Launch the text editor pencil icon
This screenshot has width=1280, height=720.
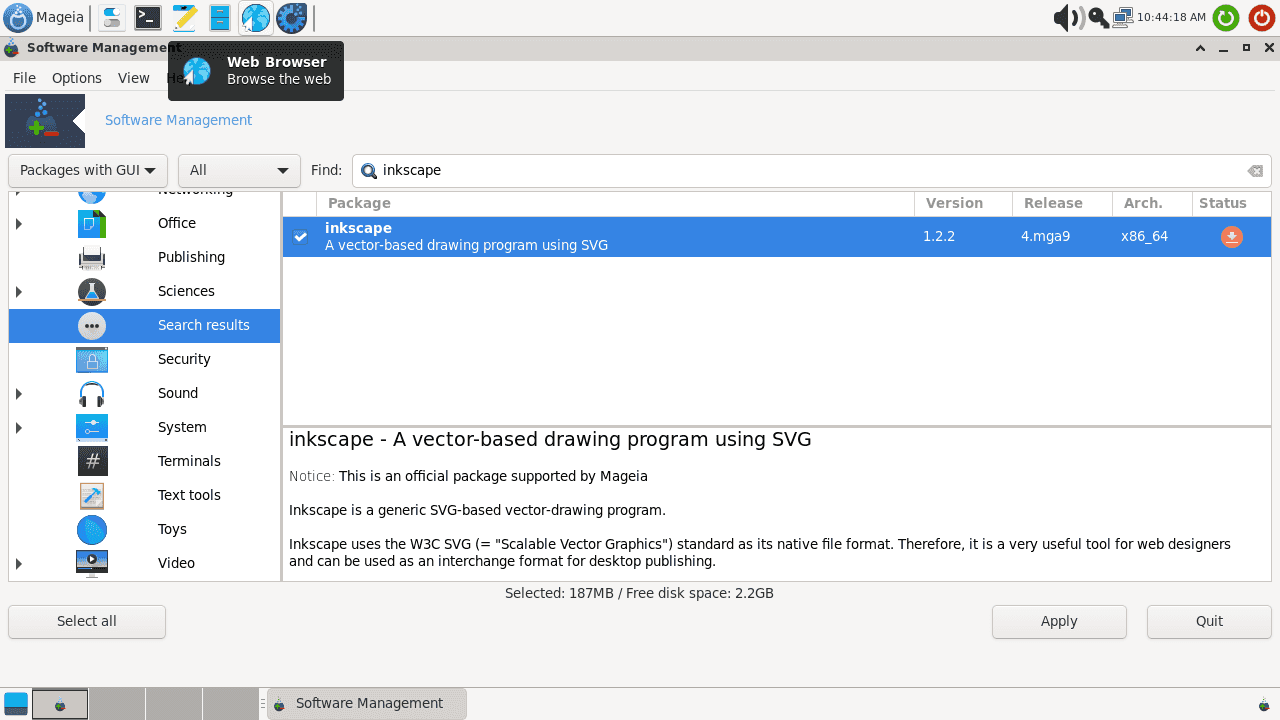pos(184,17)
